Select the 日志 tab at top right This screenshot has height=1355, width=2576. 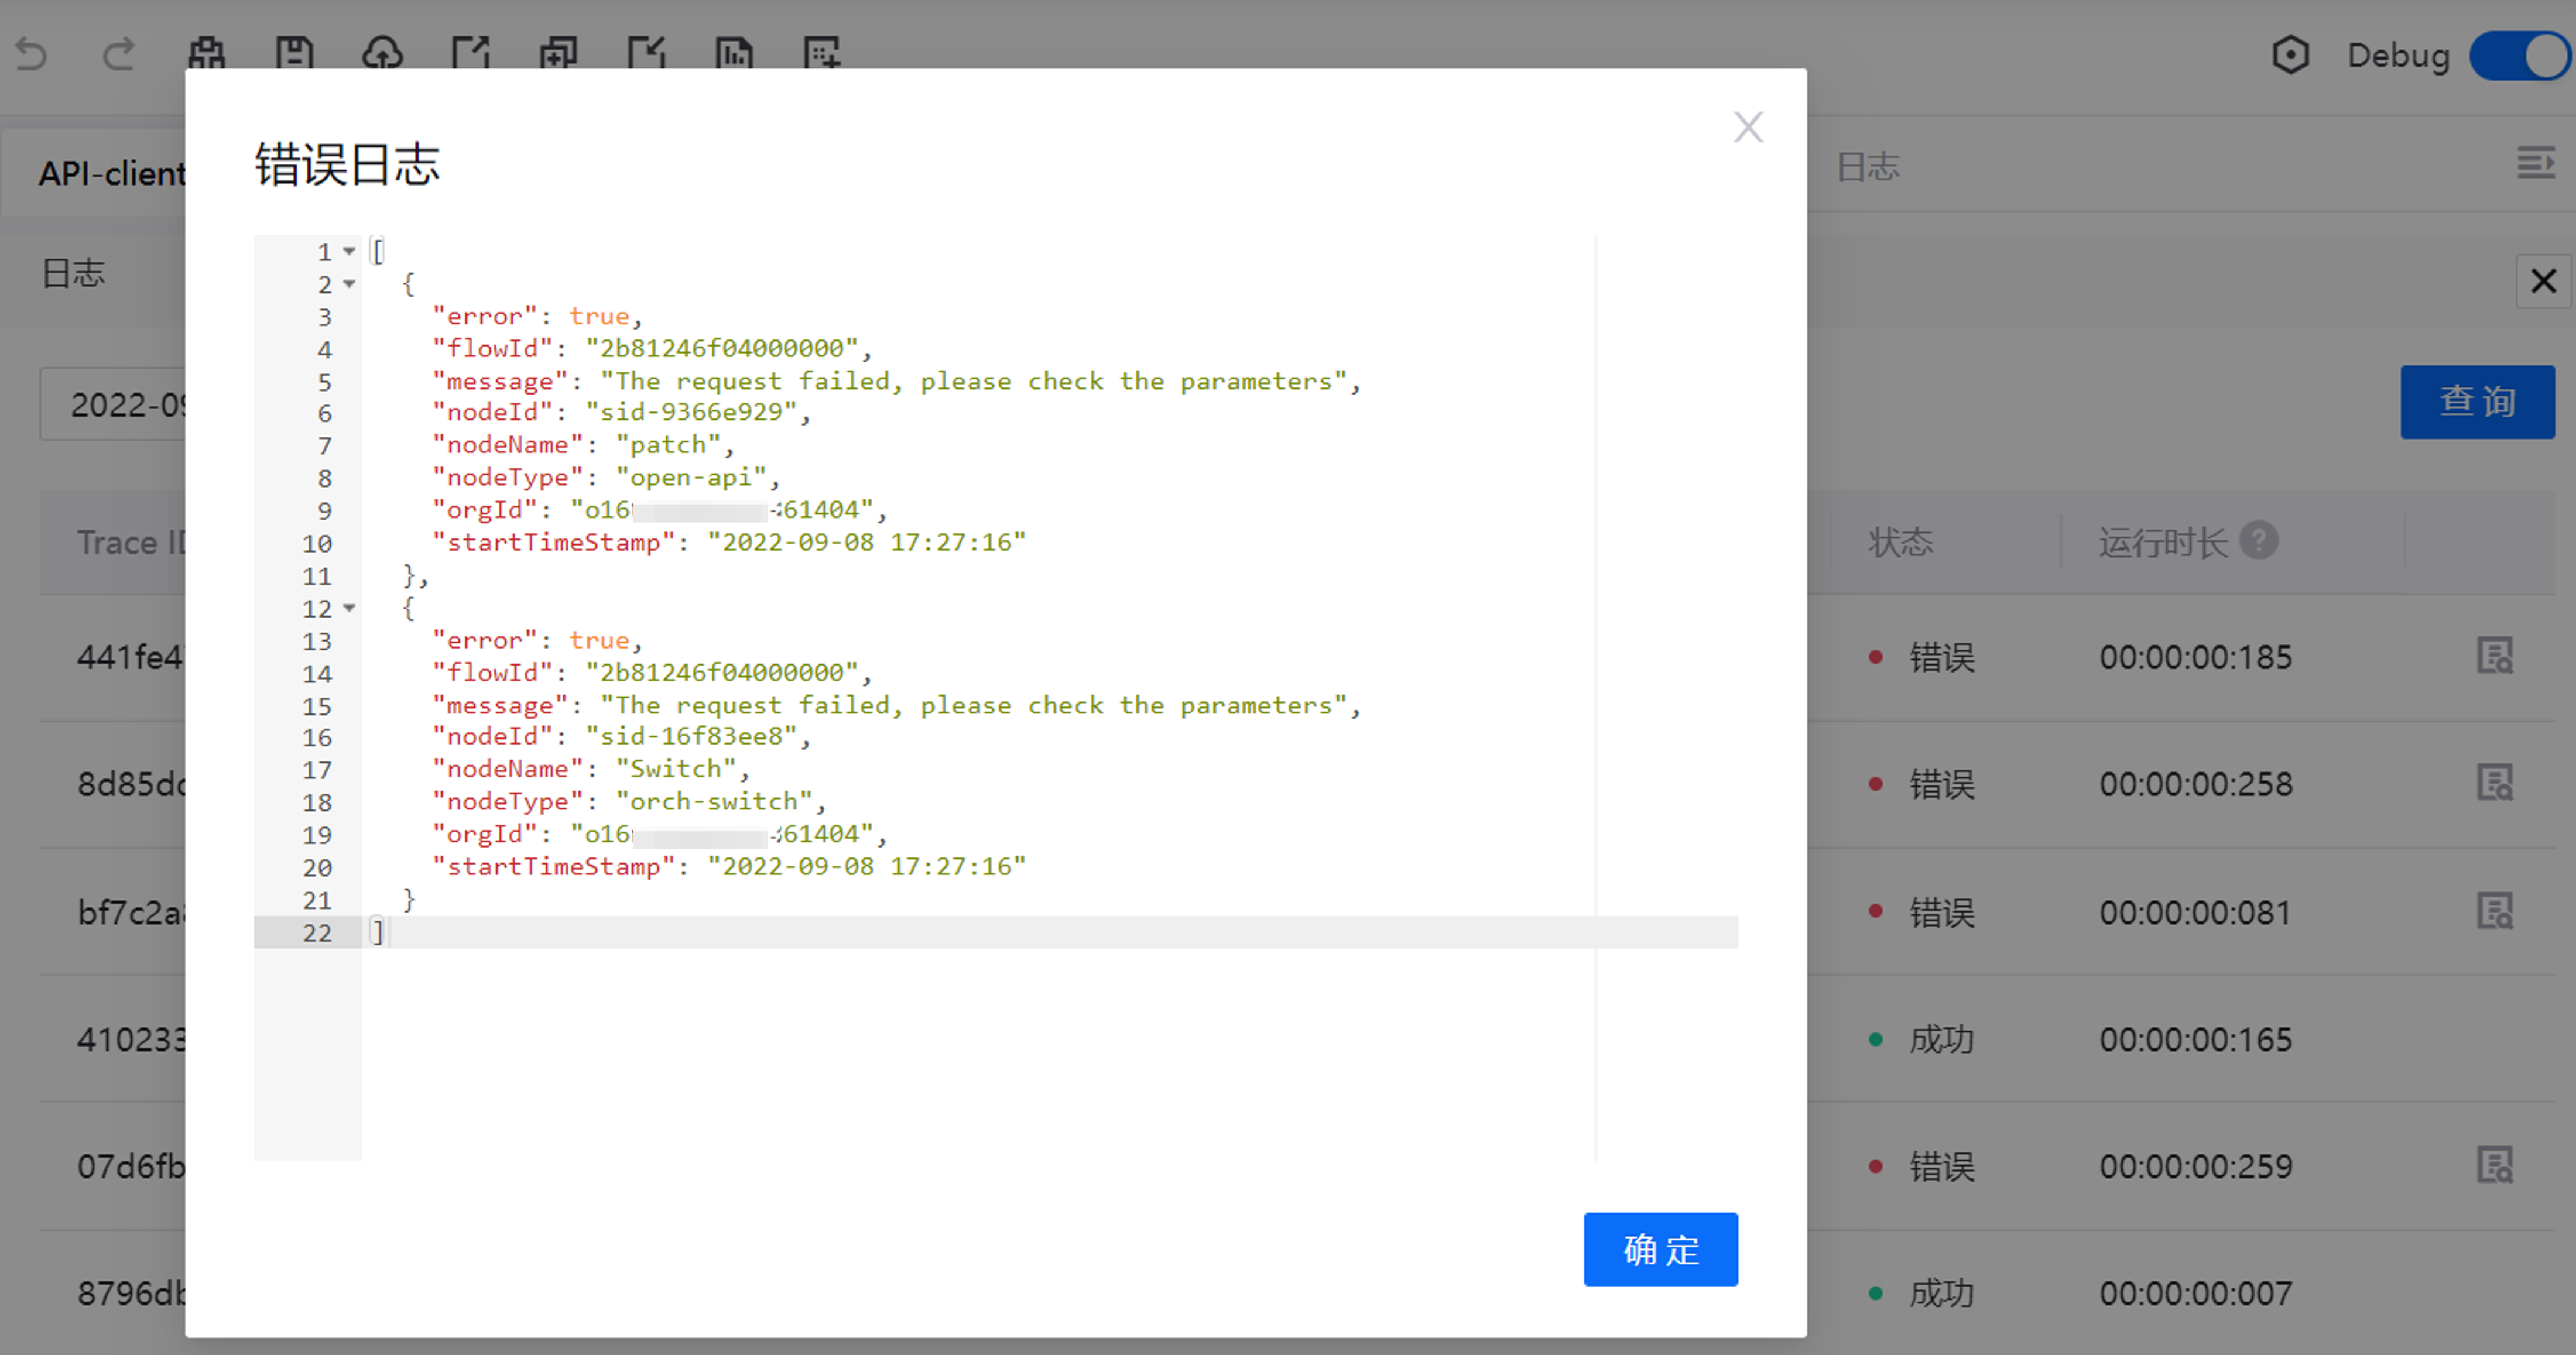(x=1867, y=167)
